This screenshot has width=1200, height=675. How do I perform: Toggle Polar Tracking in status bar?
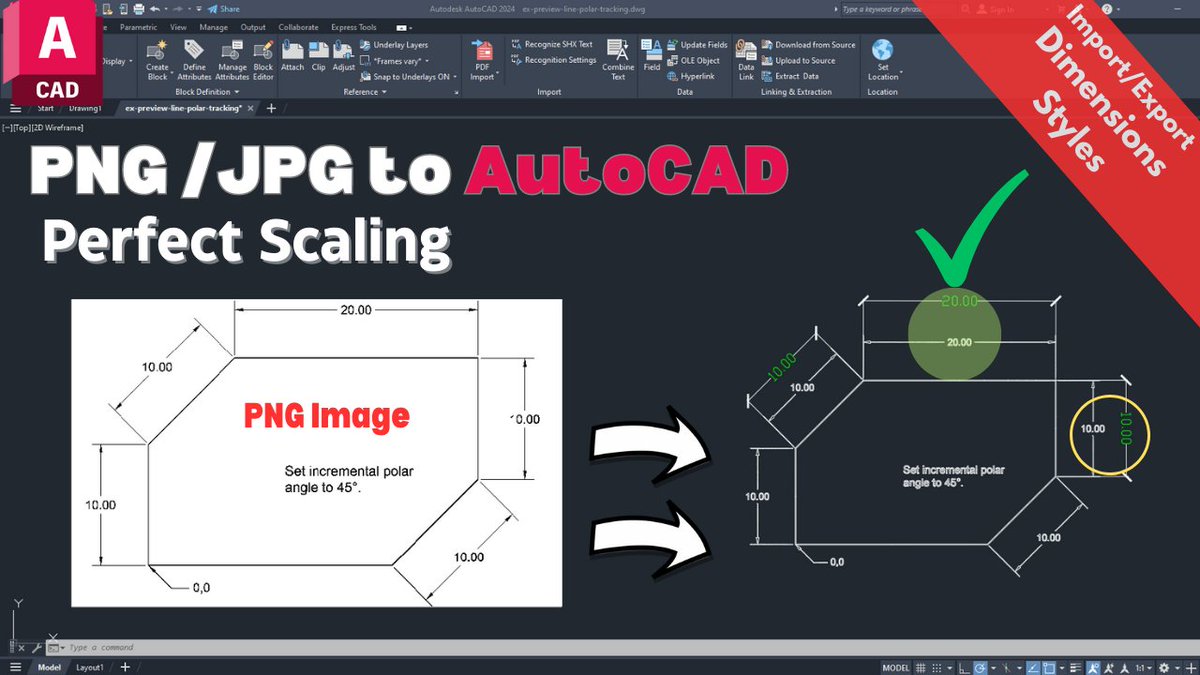tap(981, 667)
